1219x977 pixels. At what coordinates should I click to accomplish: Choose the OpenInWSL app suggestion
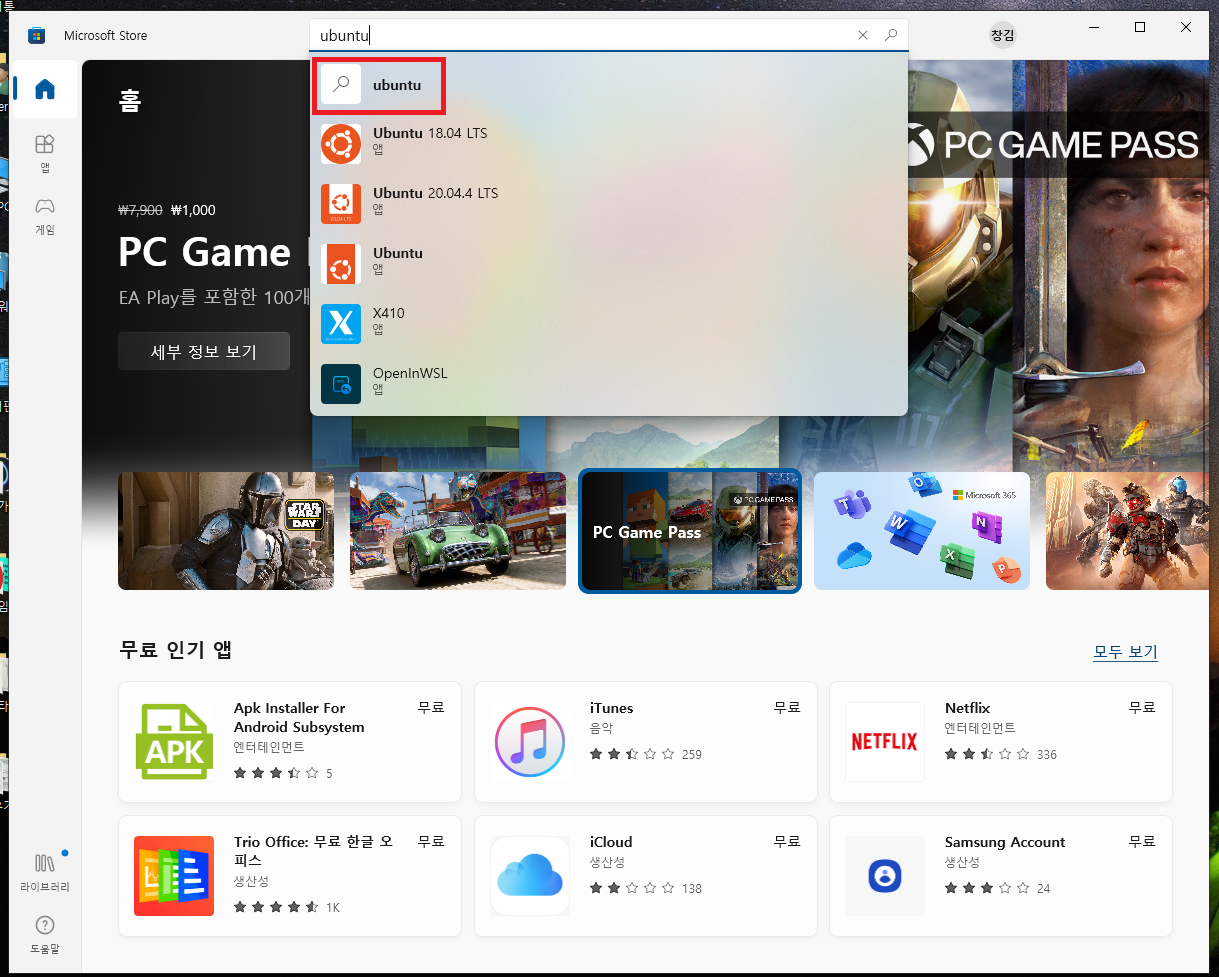(608, 384)
